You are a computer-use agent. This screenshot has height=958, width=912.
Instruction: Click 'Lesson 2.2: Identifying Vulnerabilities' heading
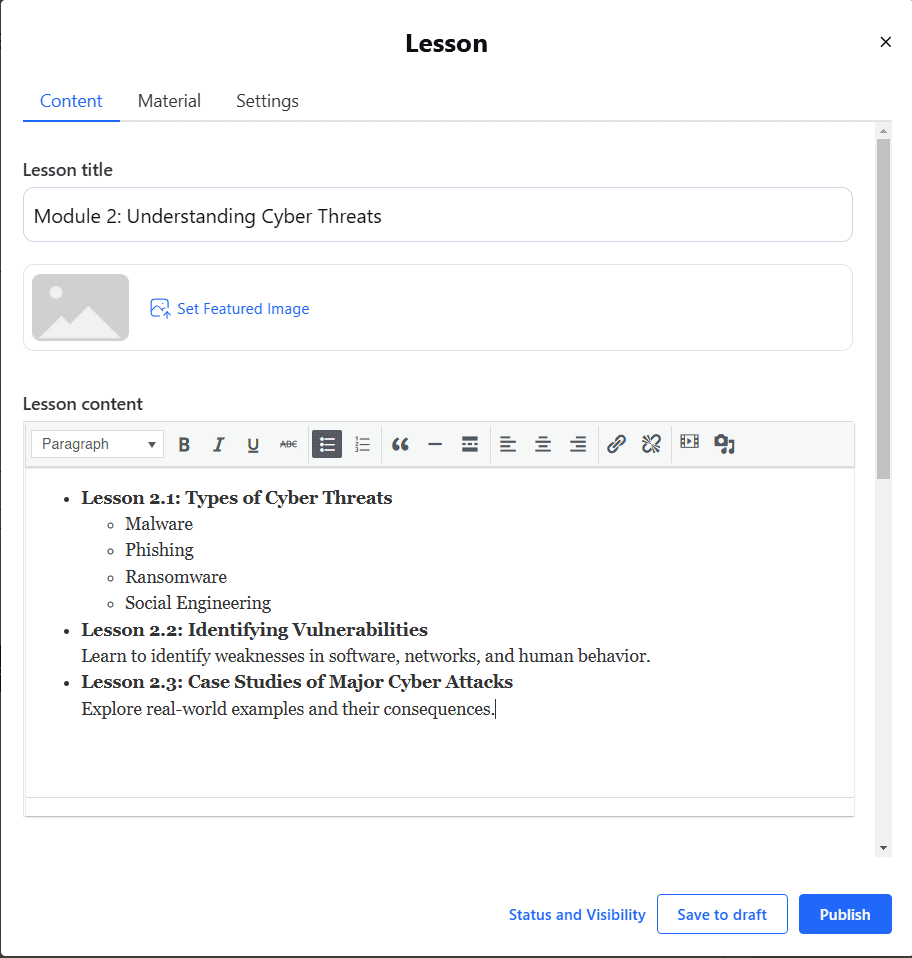click(x=254, y=630)
